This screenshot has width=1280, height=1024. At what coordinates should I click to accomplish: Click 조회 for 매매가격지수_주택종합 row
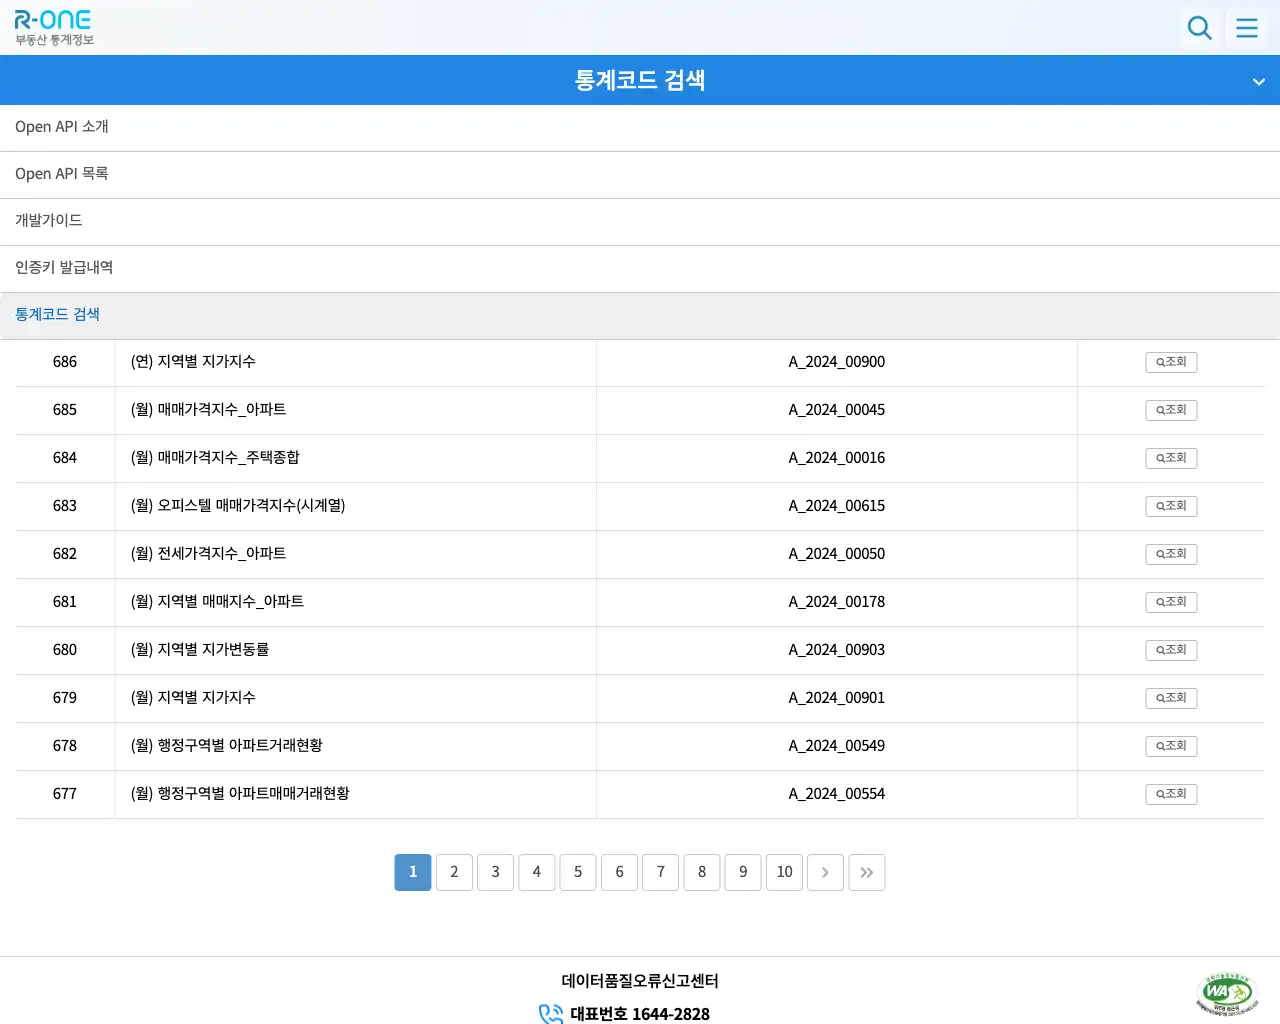tap(1171, 458)
